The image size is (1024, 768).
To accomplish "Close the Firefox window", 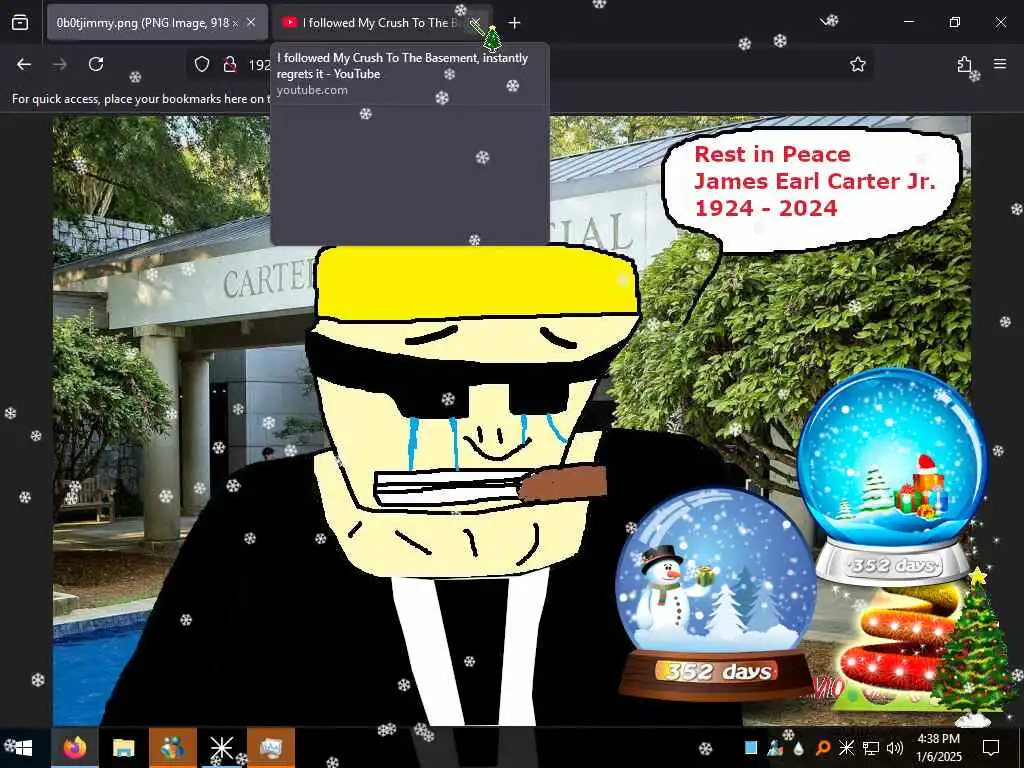I will click(x=1000, y=22).
